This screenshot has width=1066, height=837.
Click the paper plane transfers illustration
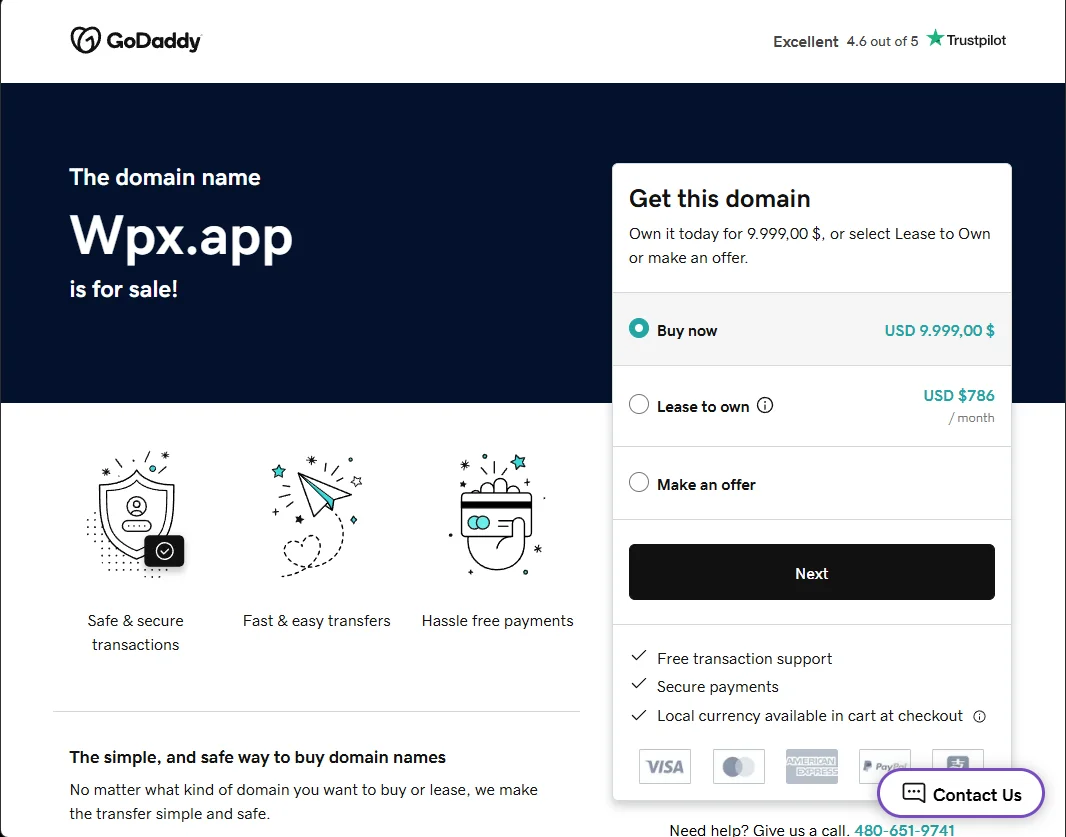pos(317,516)
